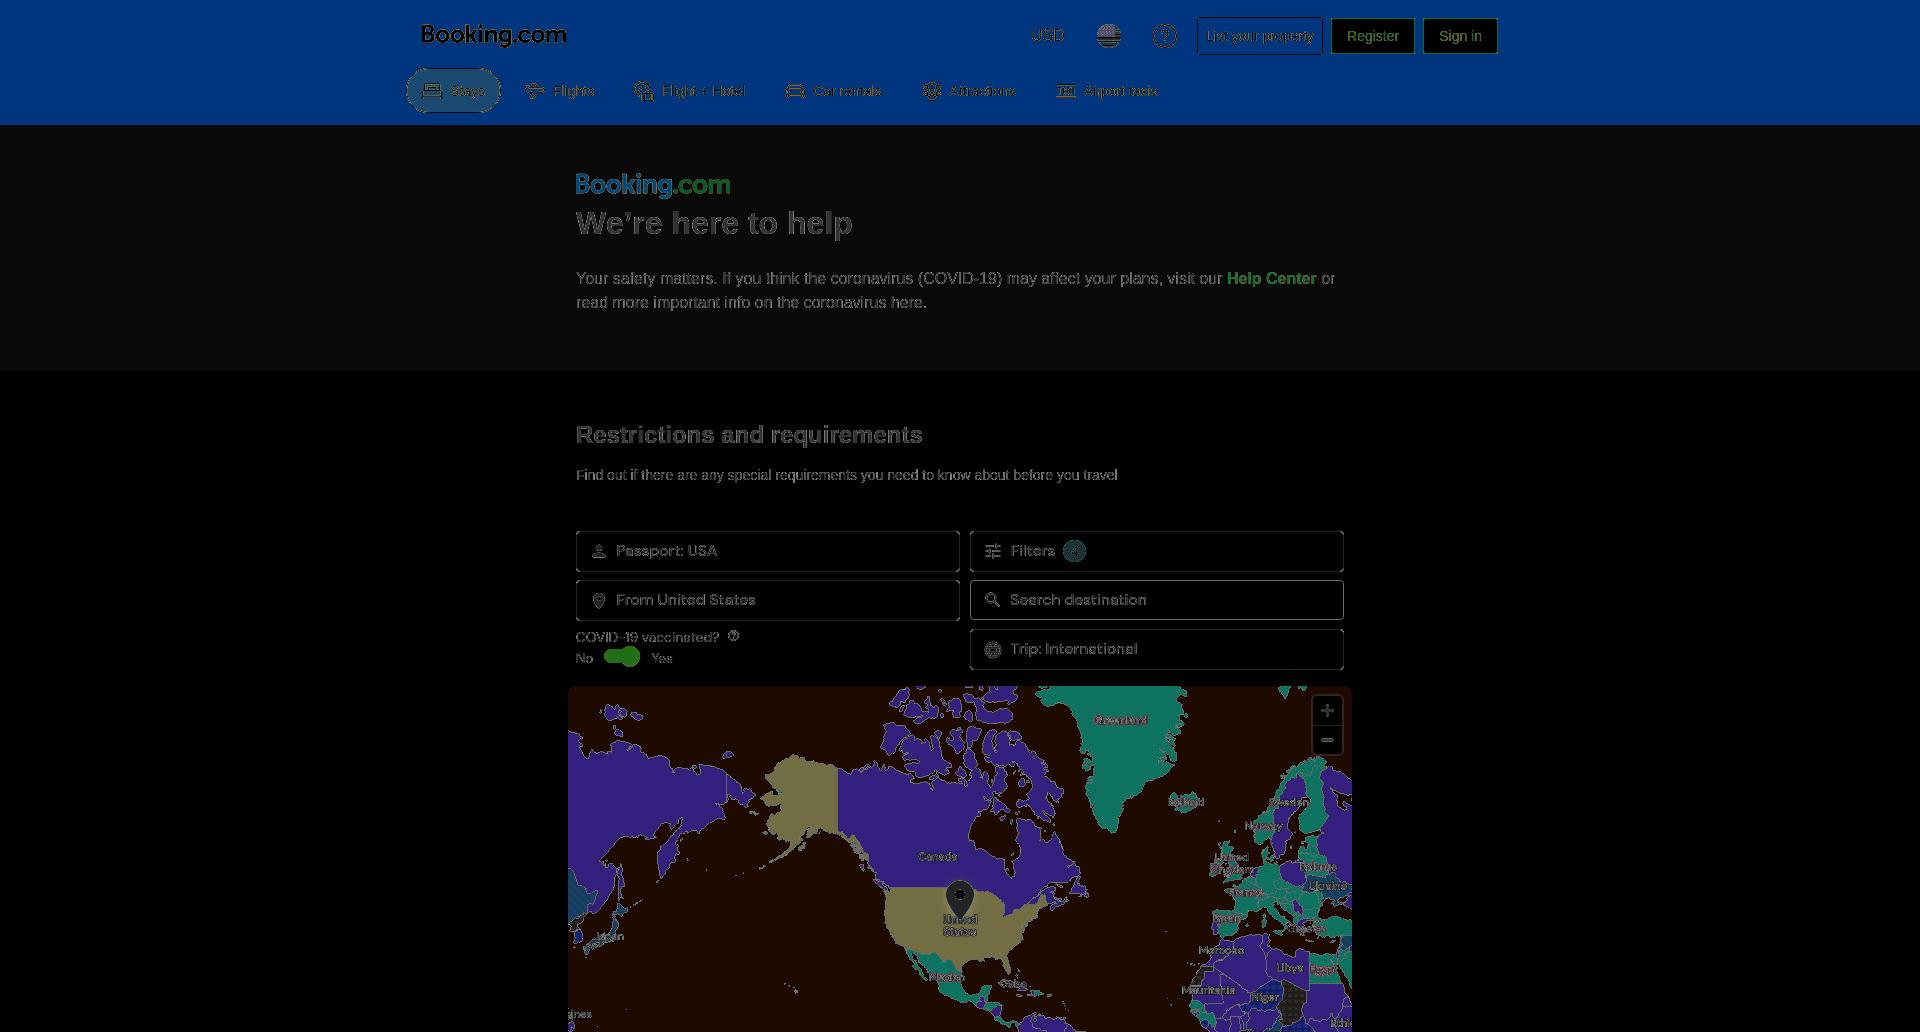Select the Airport taxis tab
This screenshot has width=1920, height=1032.
(x=1106, y=91)
